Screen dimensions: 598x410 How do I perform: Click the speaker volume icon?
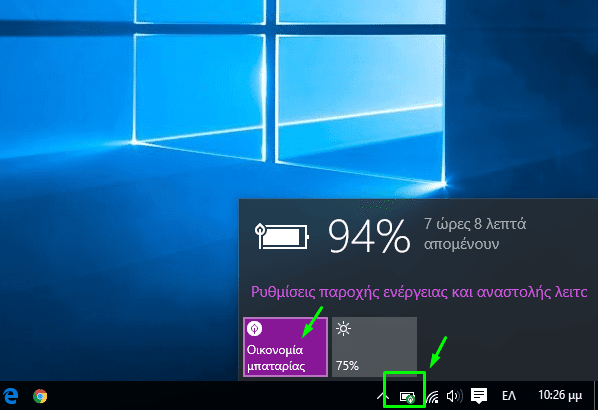click(x=454, y=396)
